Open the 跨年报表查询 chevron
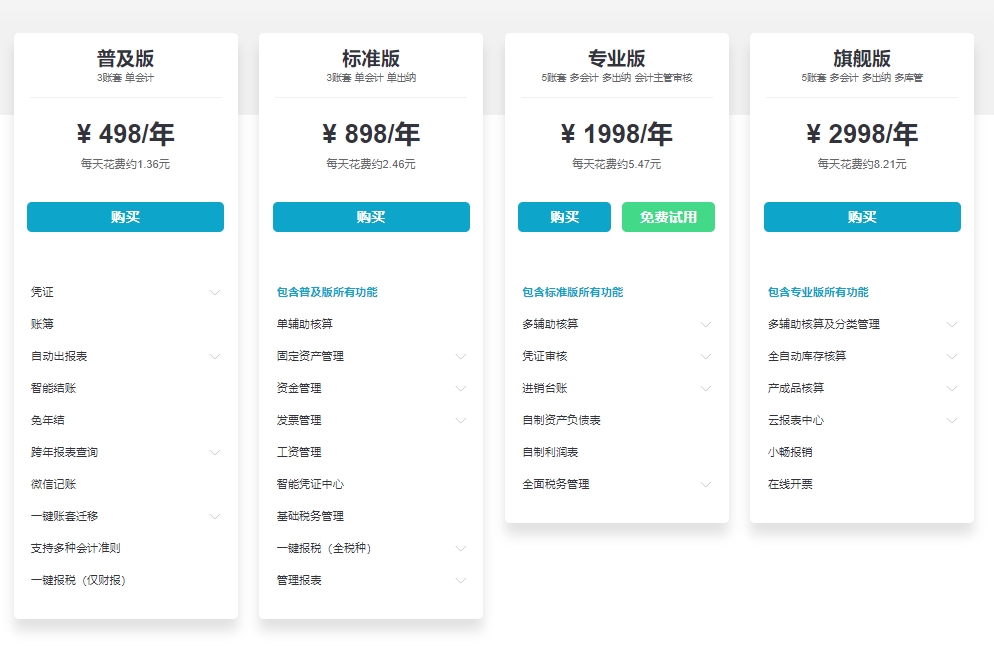This screenshot has width=994, height=652. [x=215, y=452]
